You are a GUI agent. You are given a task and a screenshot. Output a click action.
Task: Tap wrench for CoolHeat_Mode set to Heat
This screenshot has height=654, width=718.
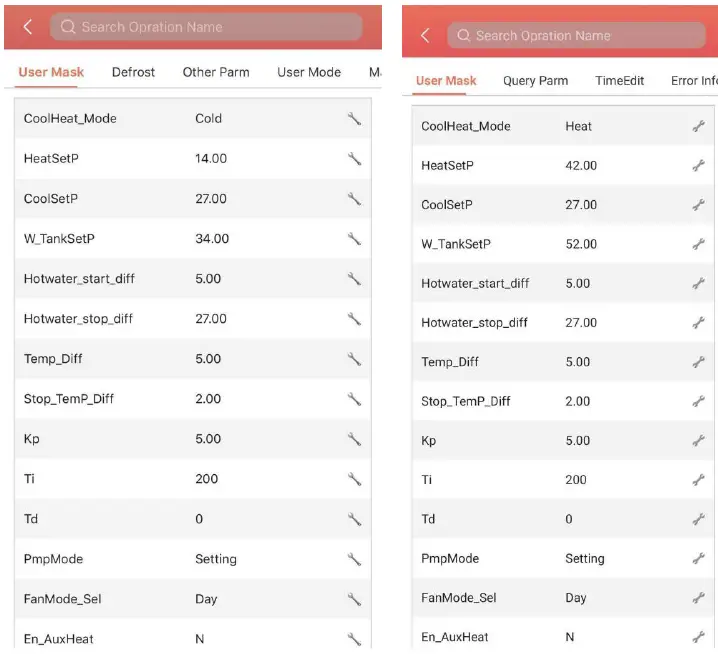click(x=698, y=127)
